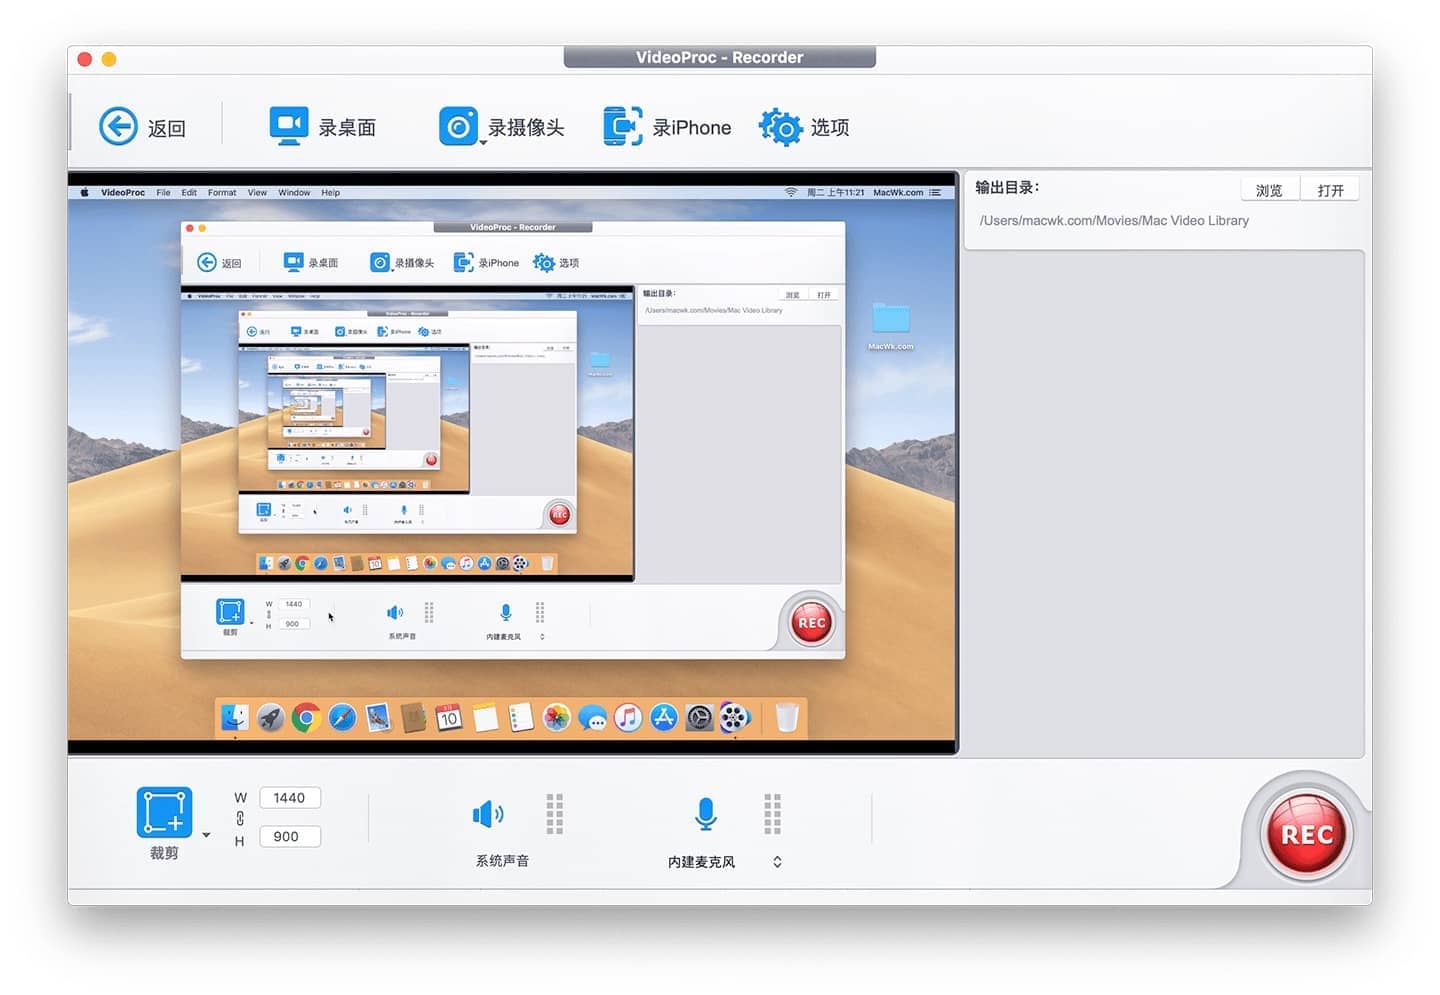Expand the crop dropdown arrow beside 裁剪
This screenshot has width=1440, height=995.
click(206, 834)
